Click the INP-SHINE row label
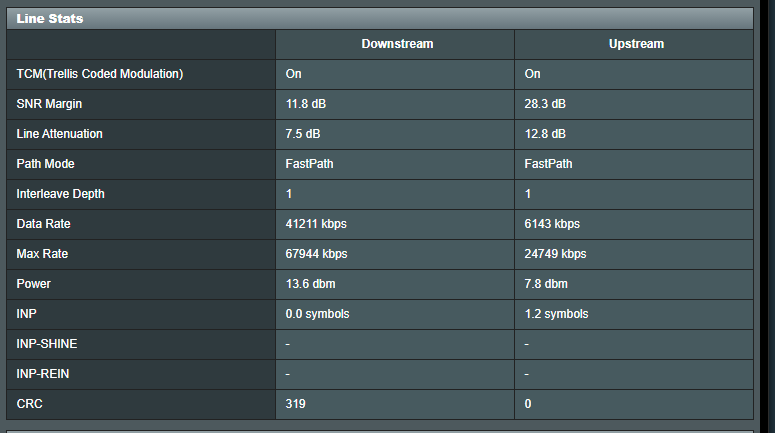The image size is (775, 433). (46, 344)
